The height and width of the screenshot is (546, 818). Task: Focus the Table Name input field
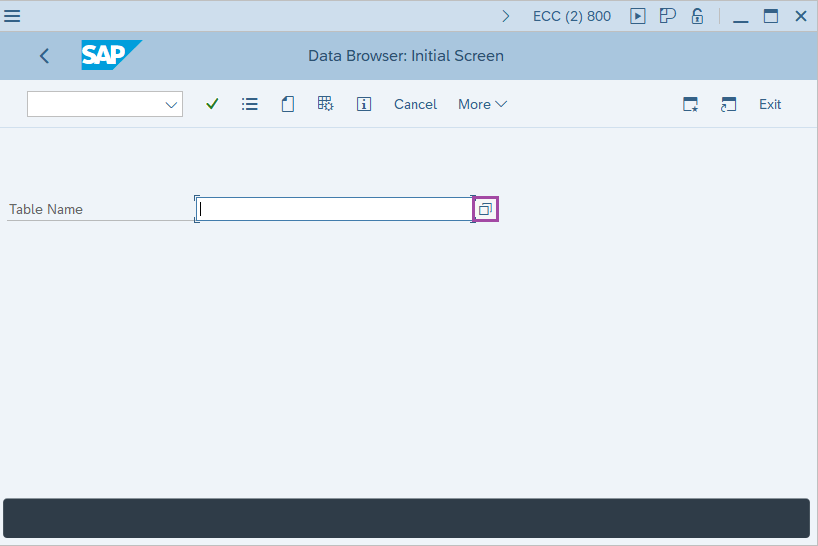334,209
